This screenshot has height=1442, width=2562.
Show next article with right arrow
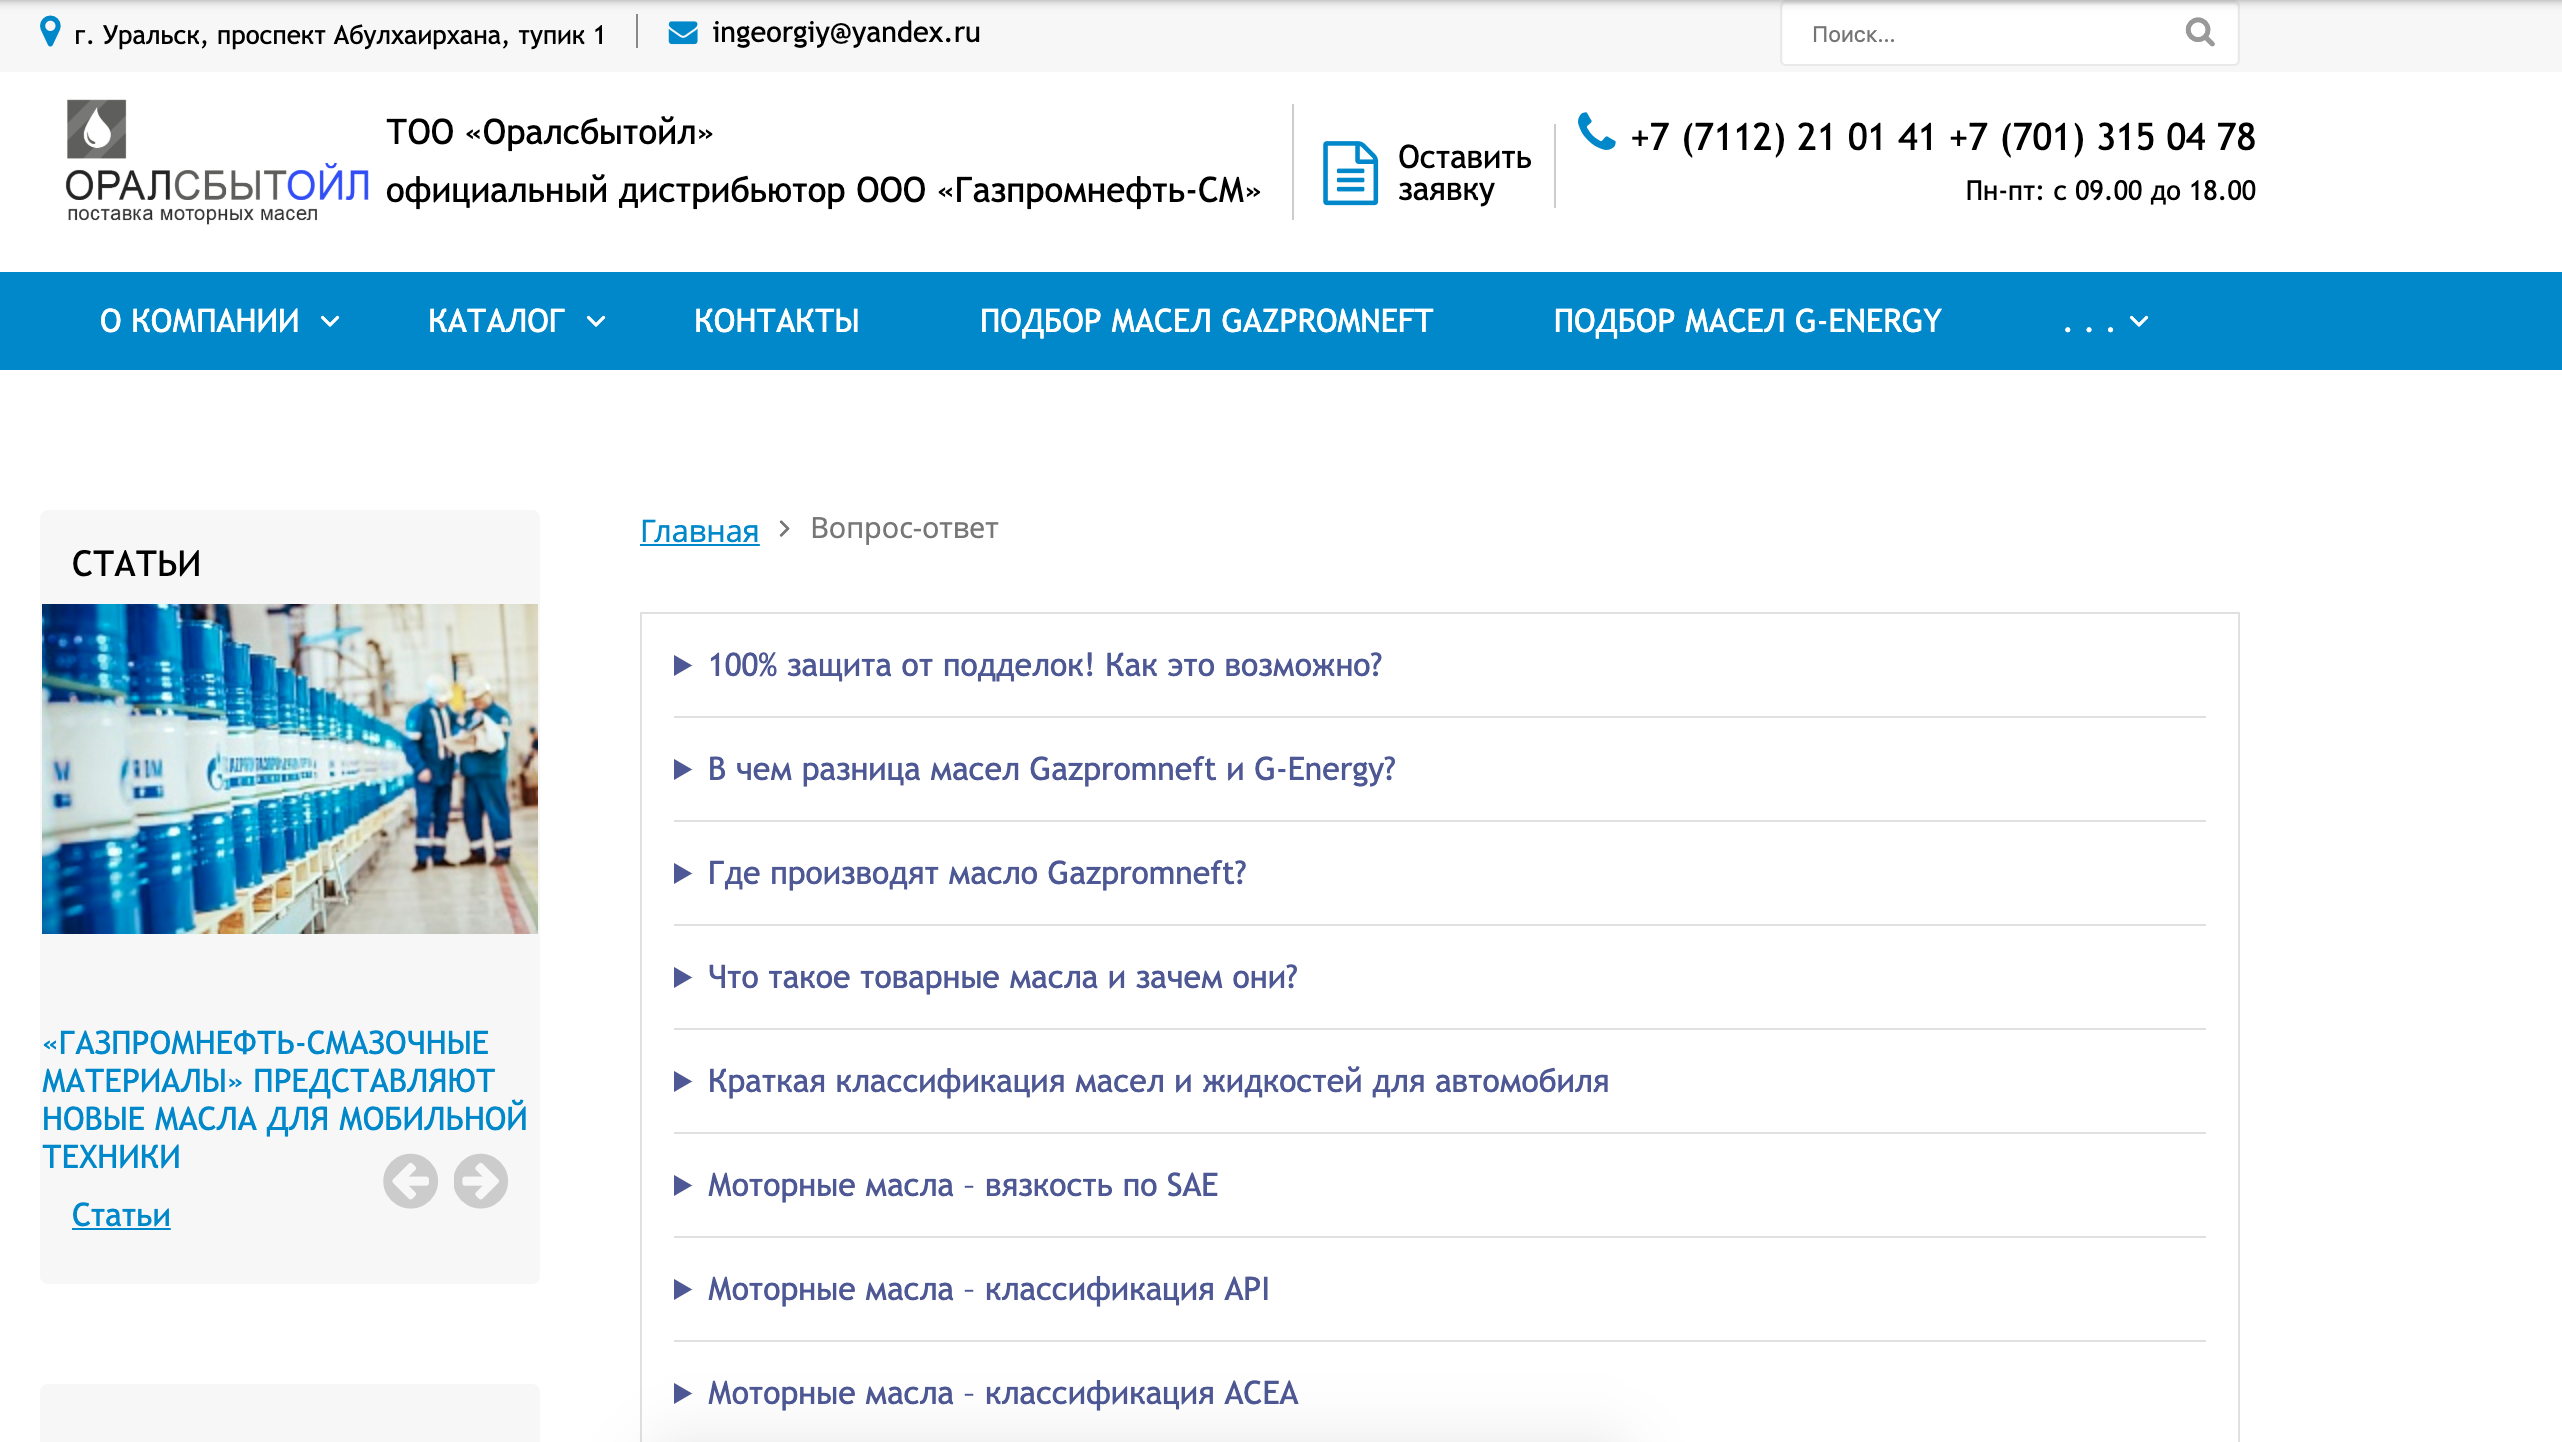(x=481, y=1181)
